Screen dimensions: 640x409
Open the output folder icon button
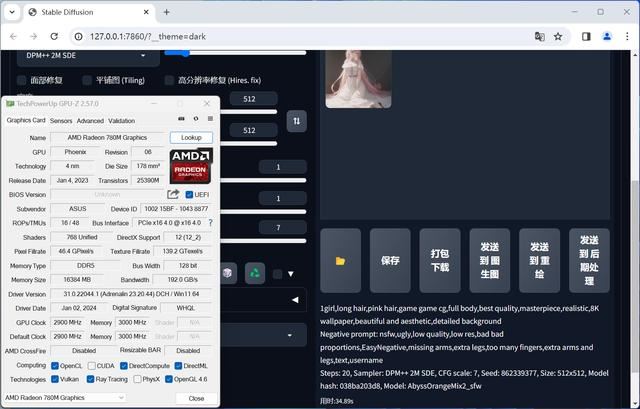coord(340,260)
